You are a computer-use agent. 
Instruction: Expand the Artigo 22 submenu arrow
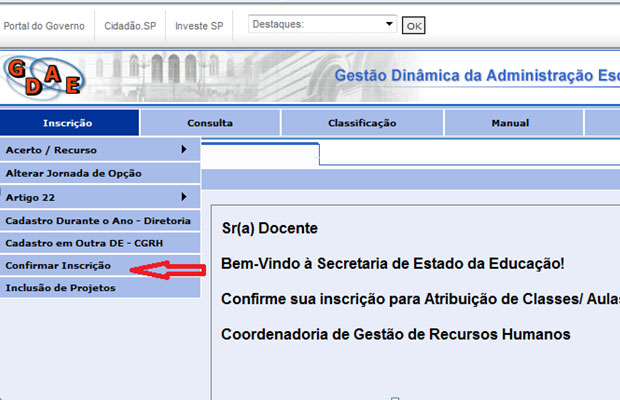(x=184, y=197)
